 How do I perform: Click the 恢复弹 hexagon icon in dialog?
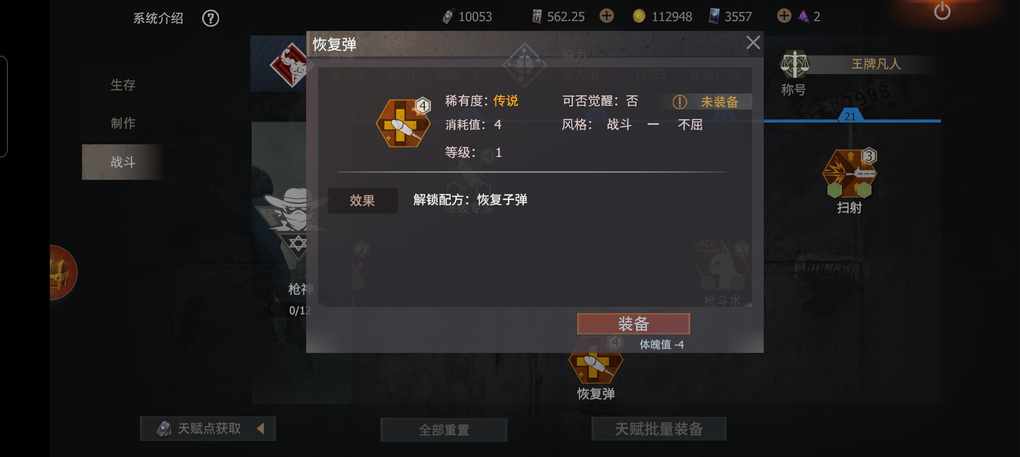click(403, 124)
